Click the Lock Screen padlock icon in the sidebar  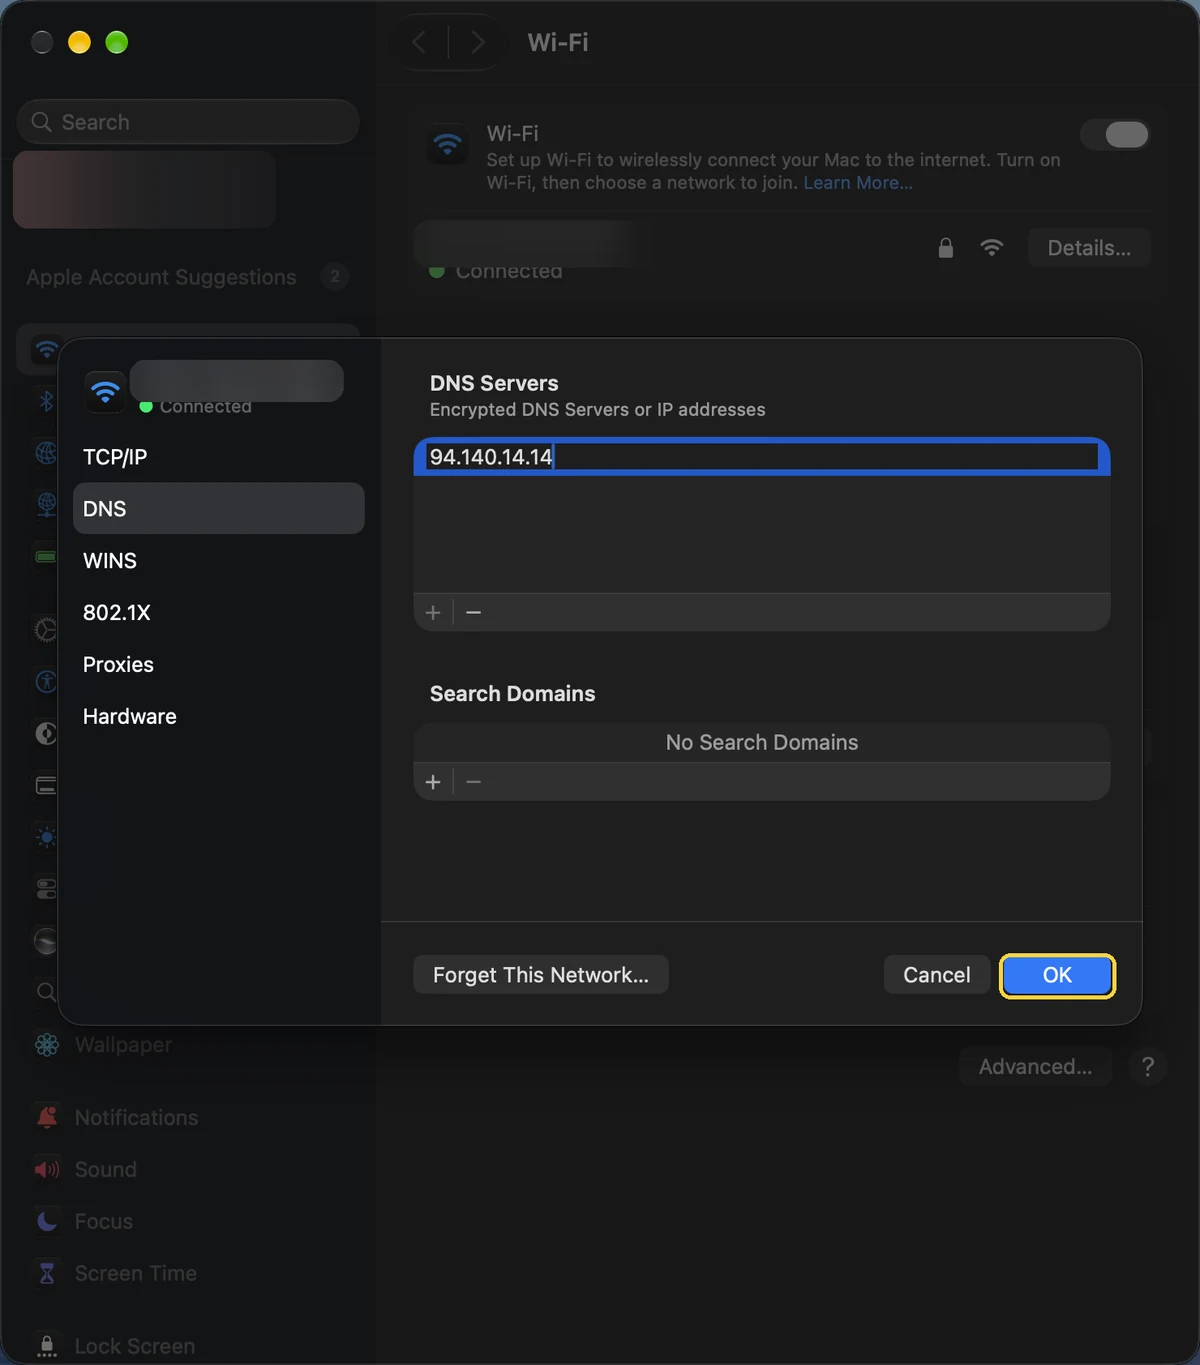coord(46,1346)
